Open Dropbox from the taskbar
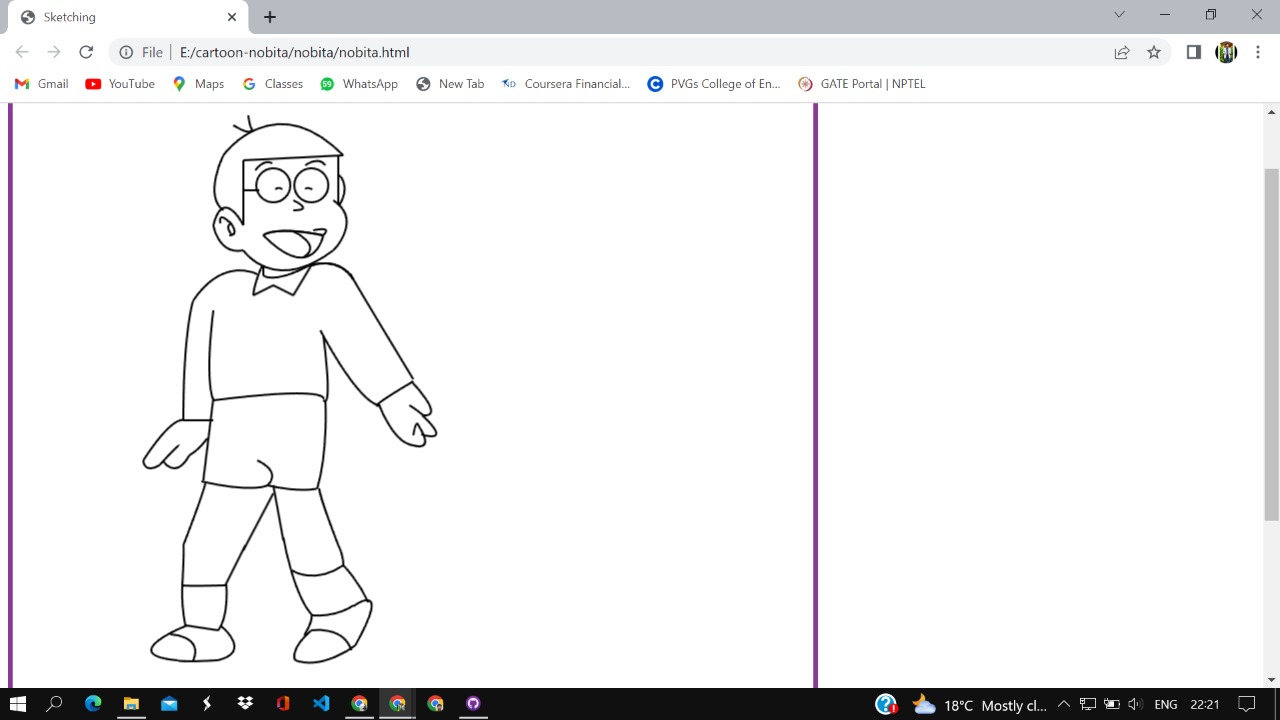This screenshot has height=720, width=1280. (245, 705)
